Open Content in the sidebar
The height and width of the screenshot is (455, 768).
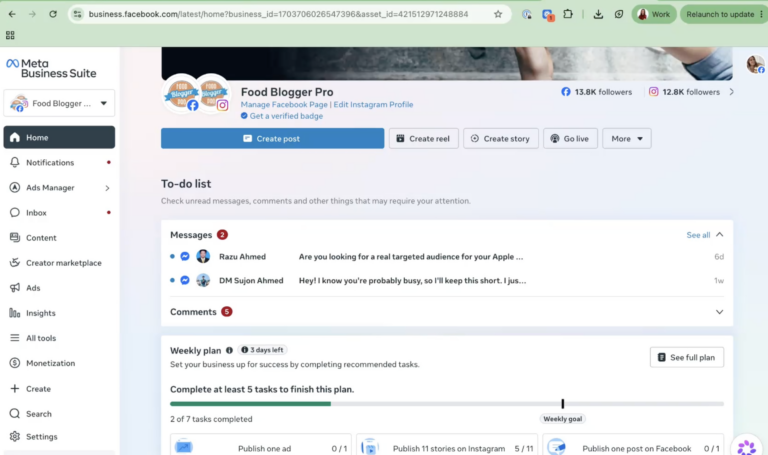coord(59,238)
